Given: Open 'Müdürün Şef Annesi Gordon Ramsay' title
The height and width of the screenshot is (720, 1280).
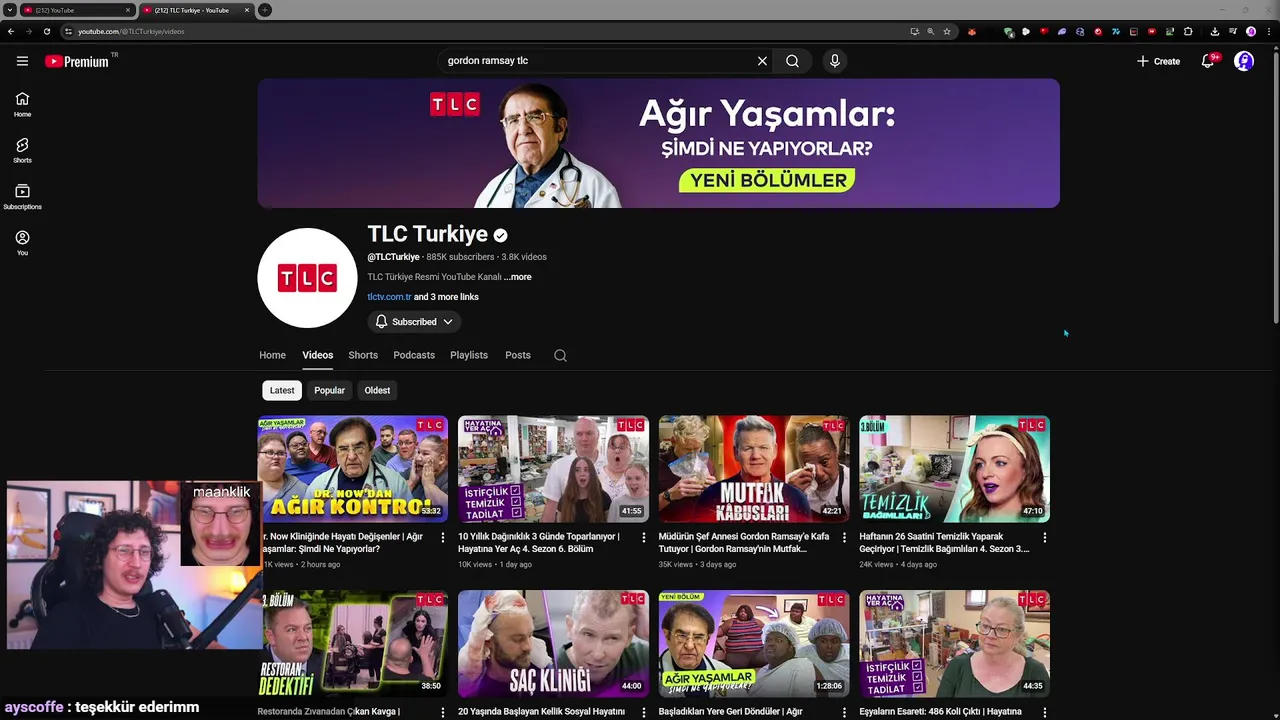Looking at the screenshot, I should pos(744,543).
